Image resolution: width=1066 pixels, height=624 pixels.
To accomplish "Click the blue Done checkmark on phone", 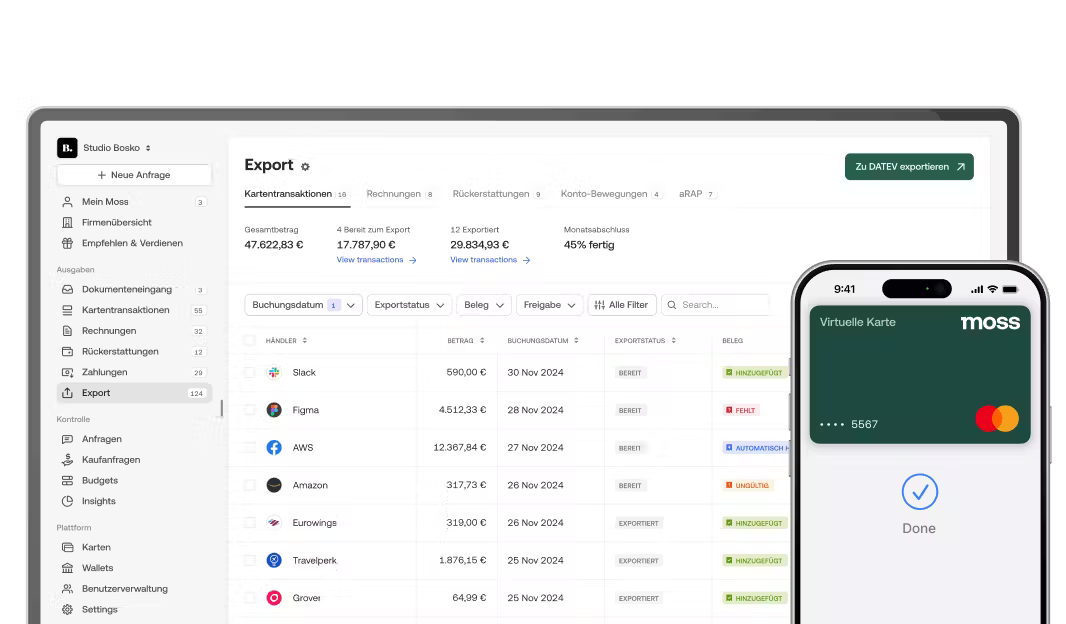I will click(x=920, y=492).
